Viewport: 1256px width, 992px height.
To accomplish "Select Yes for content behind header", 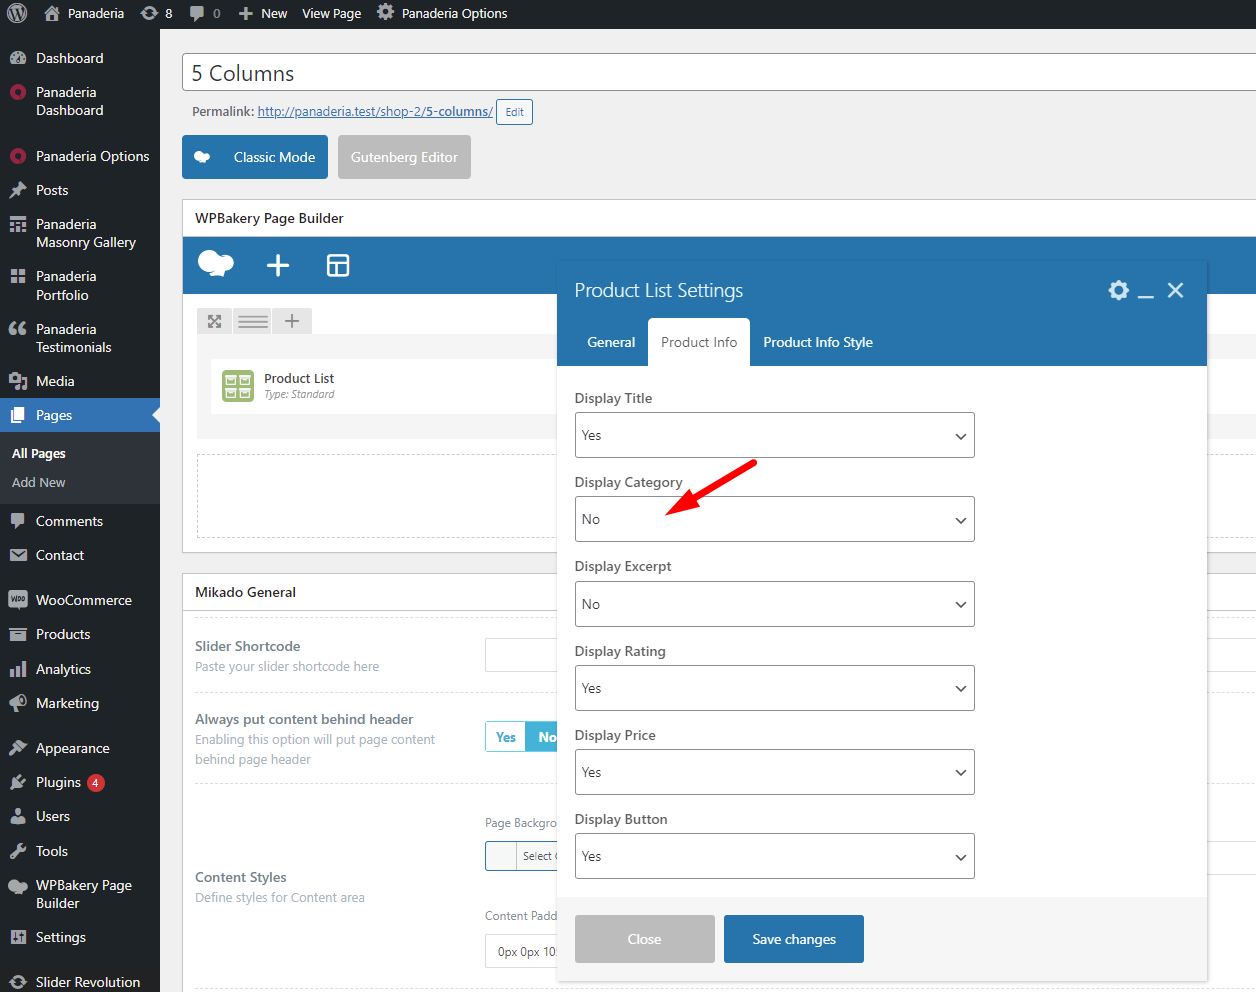I will (506, 737).
